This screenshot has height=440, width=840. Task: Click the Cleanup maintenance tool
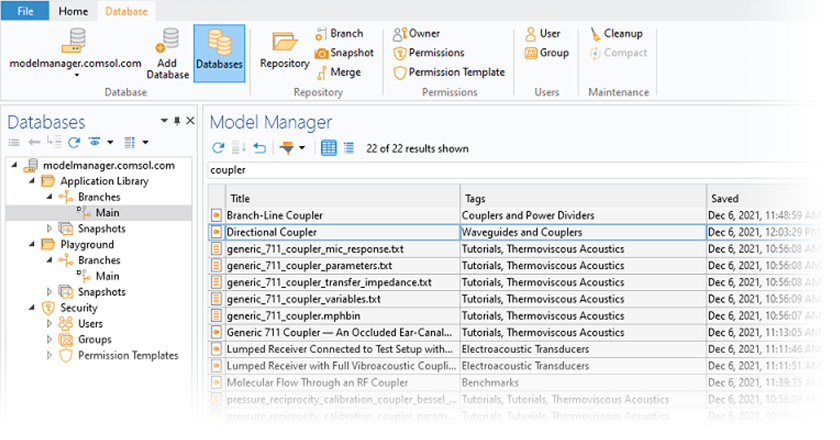[617, 33]
